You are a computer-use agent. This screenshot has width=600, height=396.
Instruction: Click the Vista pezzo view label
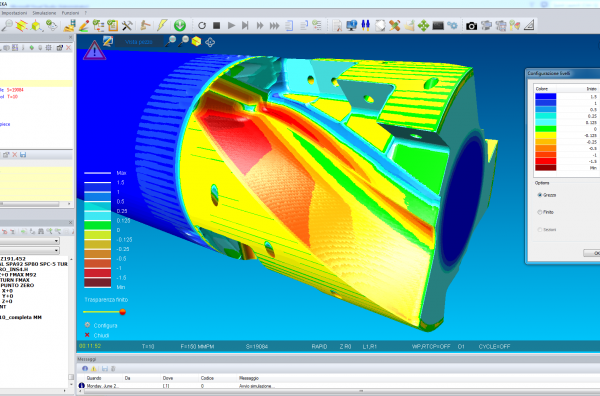(139, 42)
